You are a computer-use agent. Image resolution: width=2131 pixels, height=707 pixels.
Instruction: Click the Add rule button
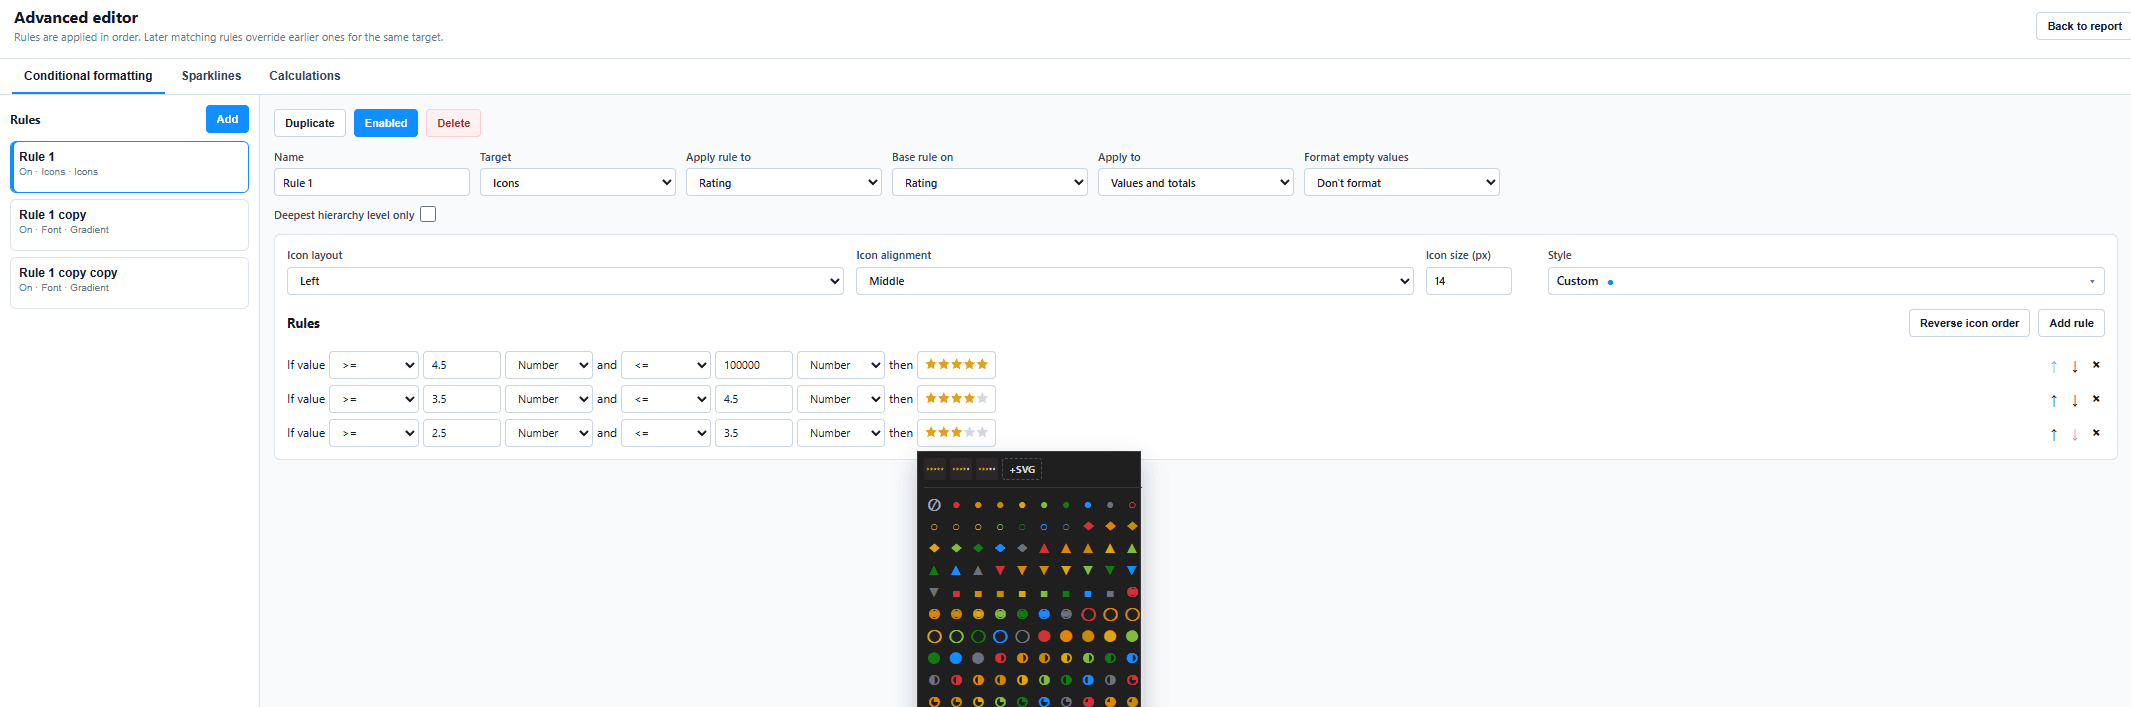click(2071, 323)
